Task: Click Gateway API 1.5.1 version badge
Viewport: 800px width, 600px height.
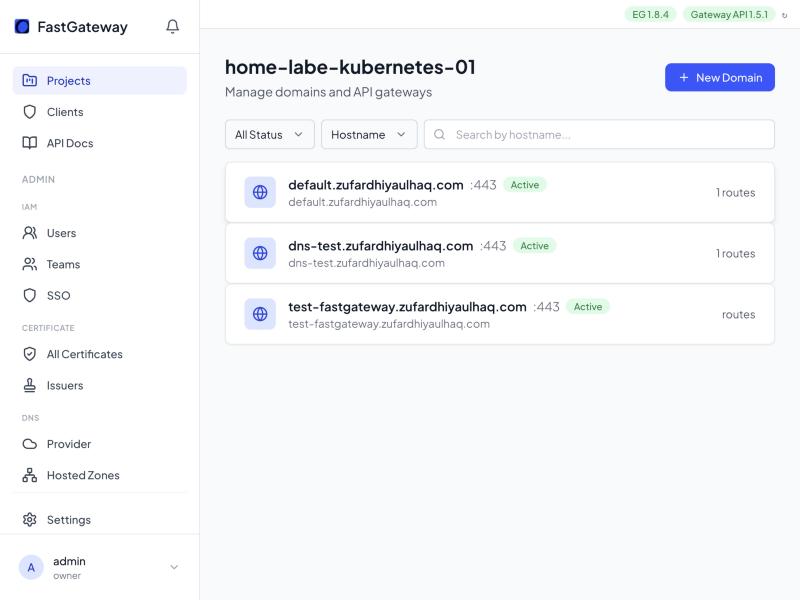Action: click(x=729, y=14)
